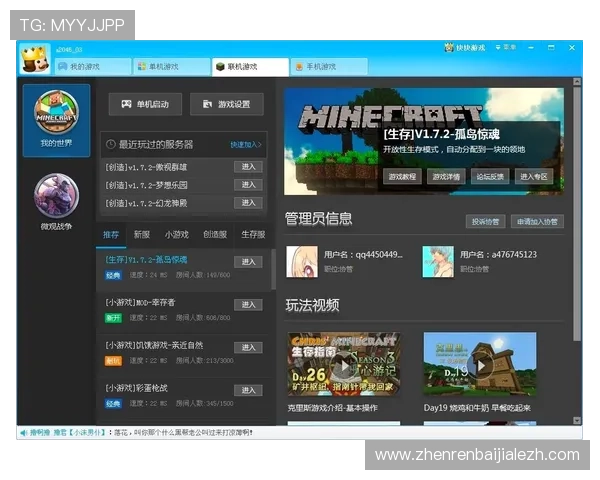Click the Minecraft banner image
Viewport: 600px width, 480px height.
424,142
